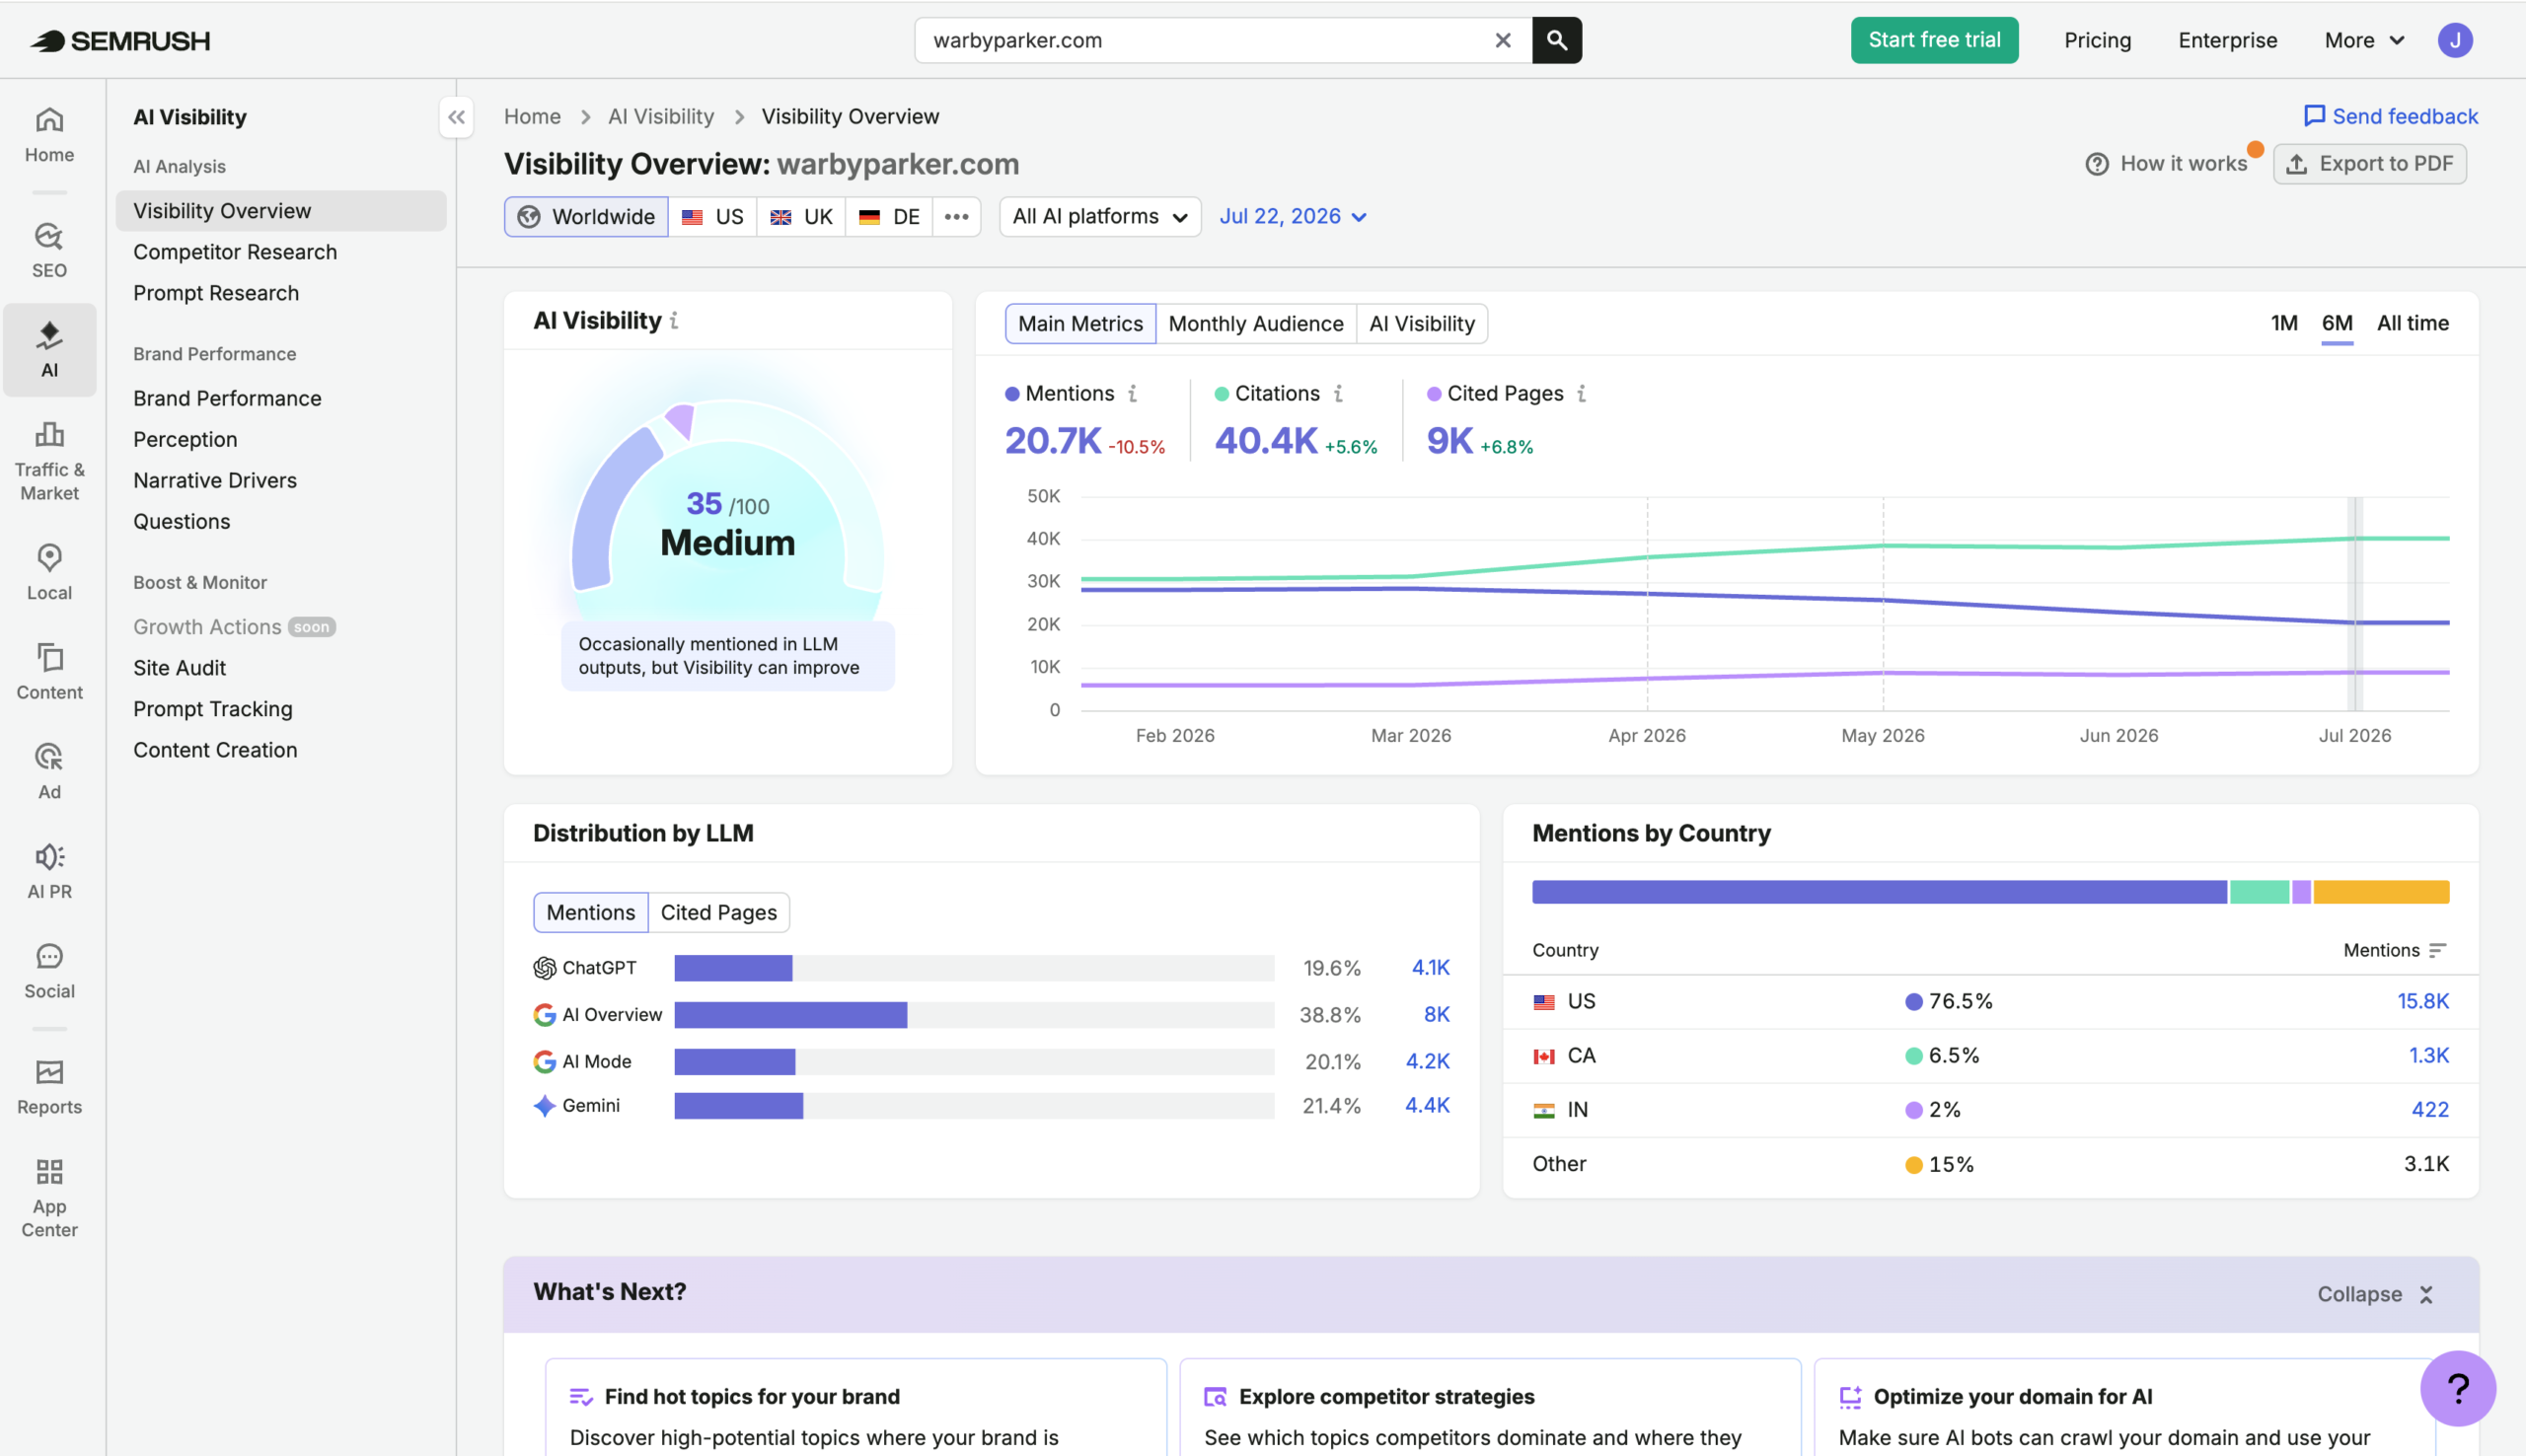Show info for Citations metric

(1338, 394)
